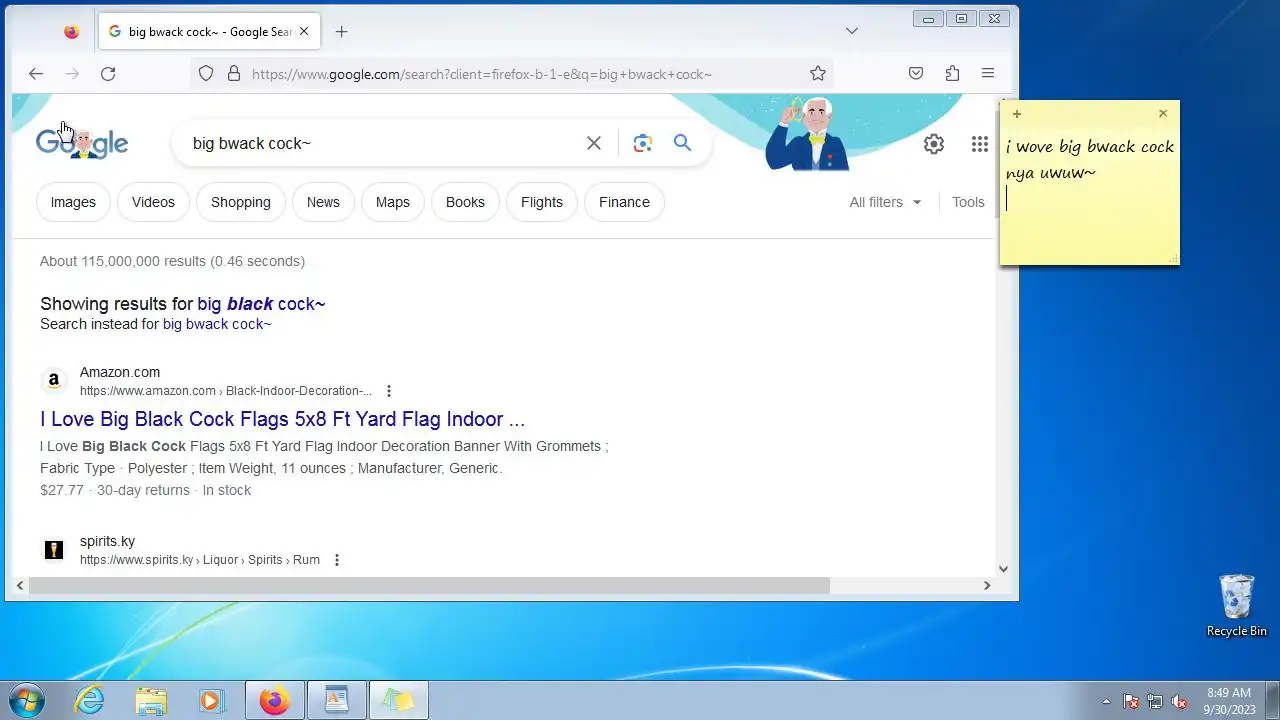This screenshot has width=1280, height=720.
Task: Open the Save to Pocket icon
Action: pyautogui.click(x=916, y=73)
